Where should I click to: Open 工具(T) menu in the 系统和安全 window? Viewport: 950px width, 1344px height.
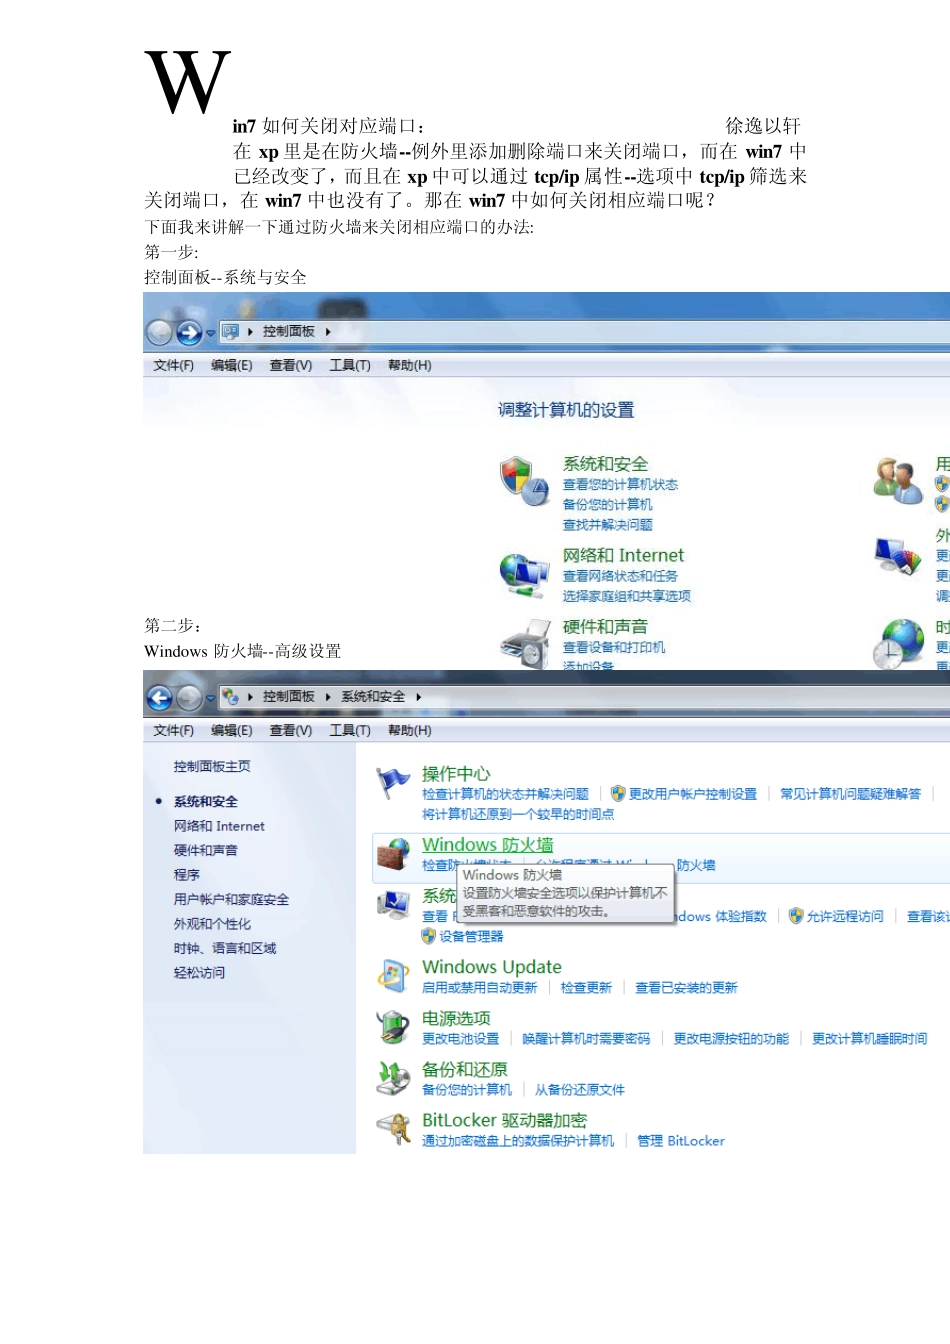point(350,731)
